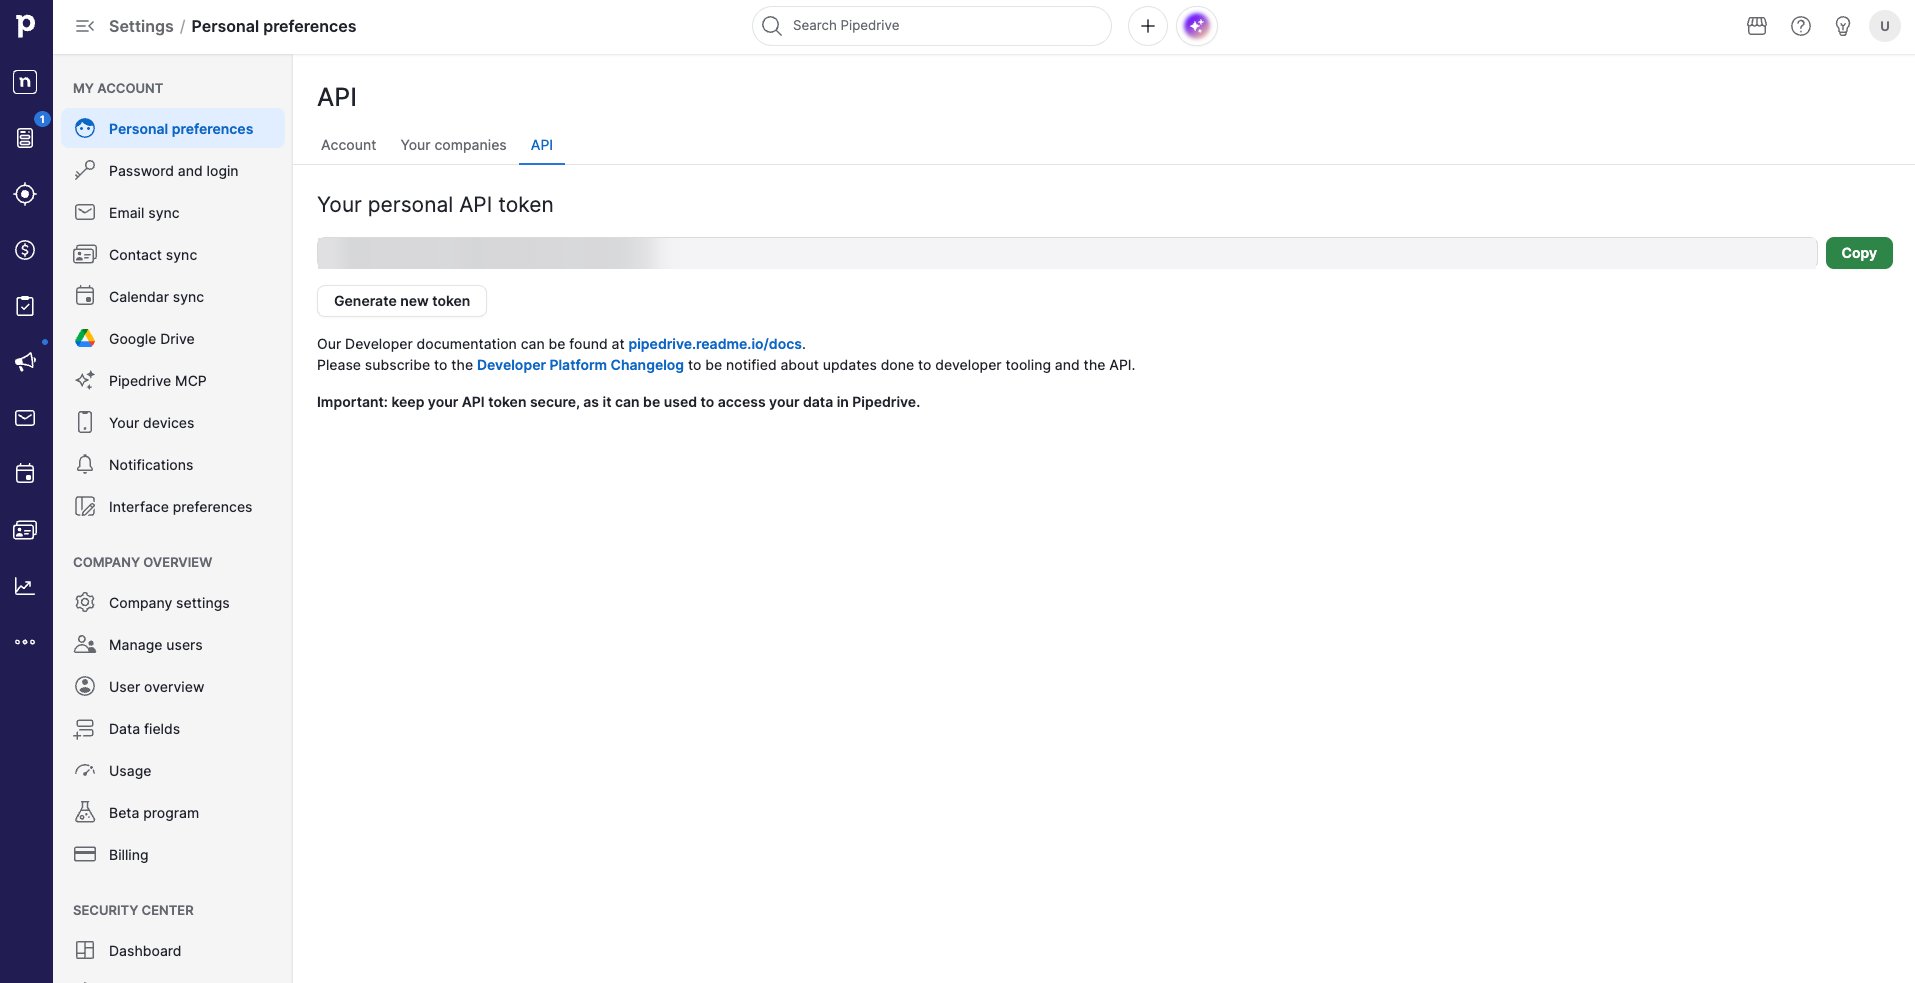This screenshot has width=1915, height=983.
Task: Open the Deals dollar icon in left rail
Action: tap(26, 250)
